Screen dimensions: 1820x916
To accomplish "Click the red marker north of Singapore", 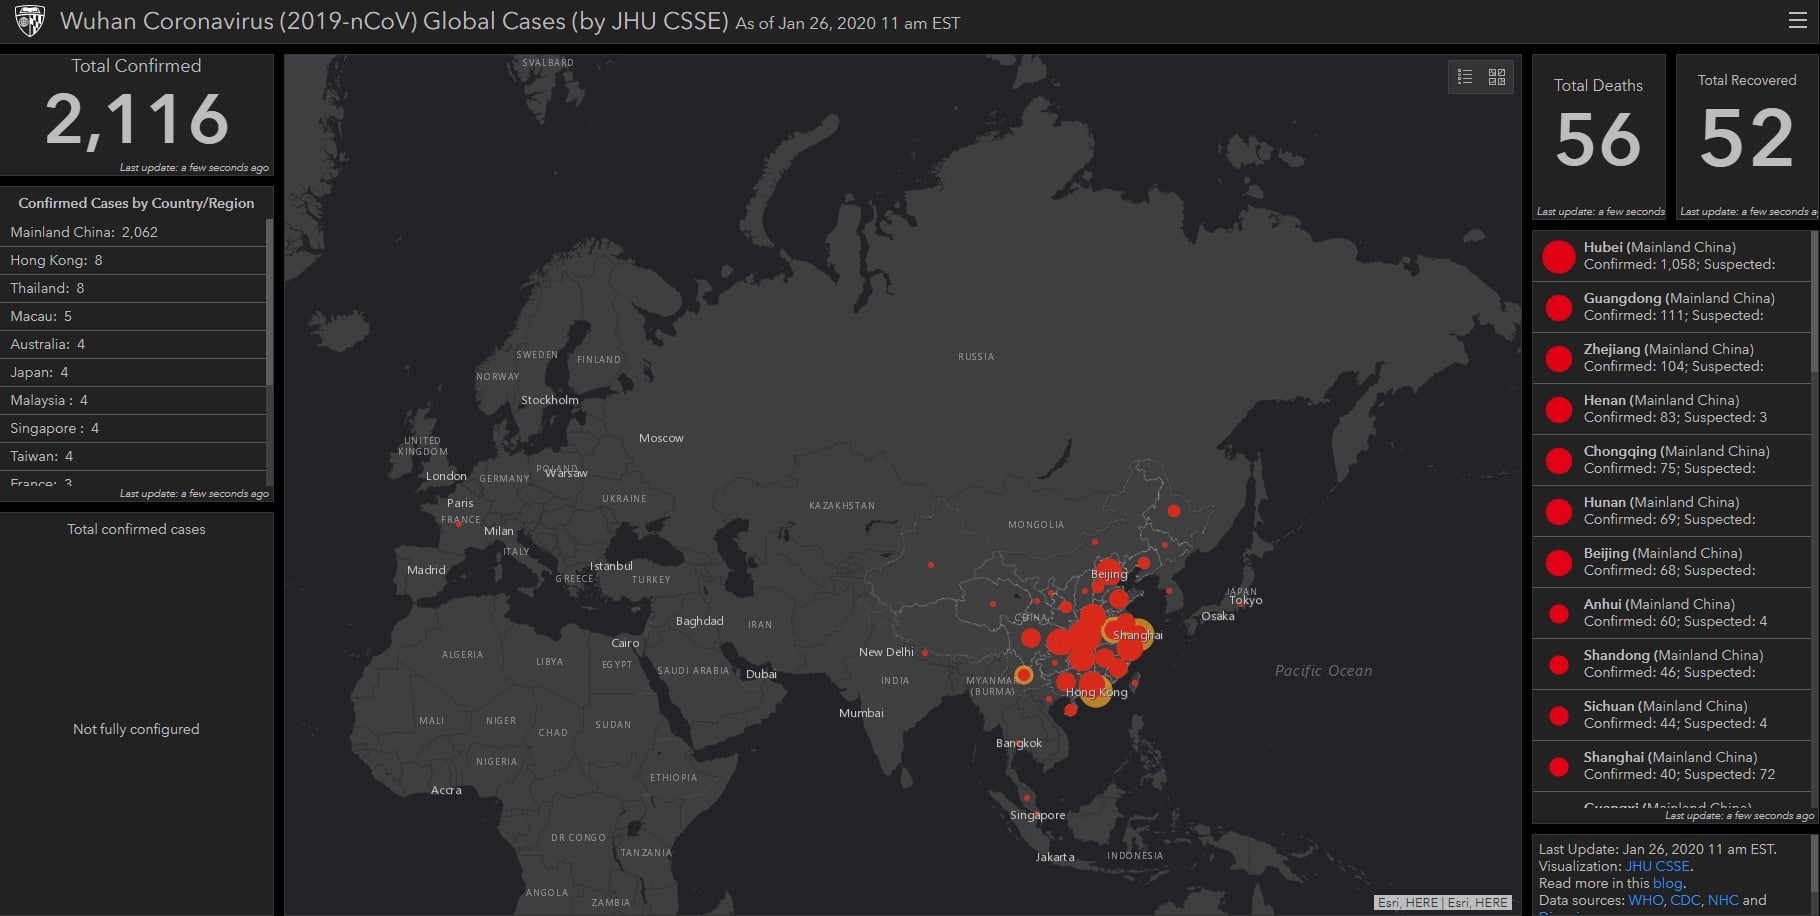I will point(1027,798).
